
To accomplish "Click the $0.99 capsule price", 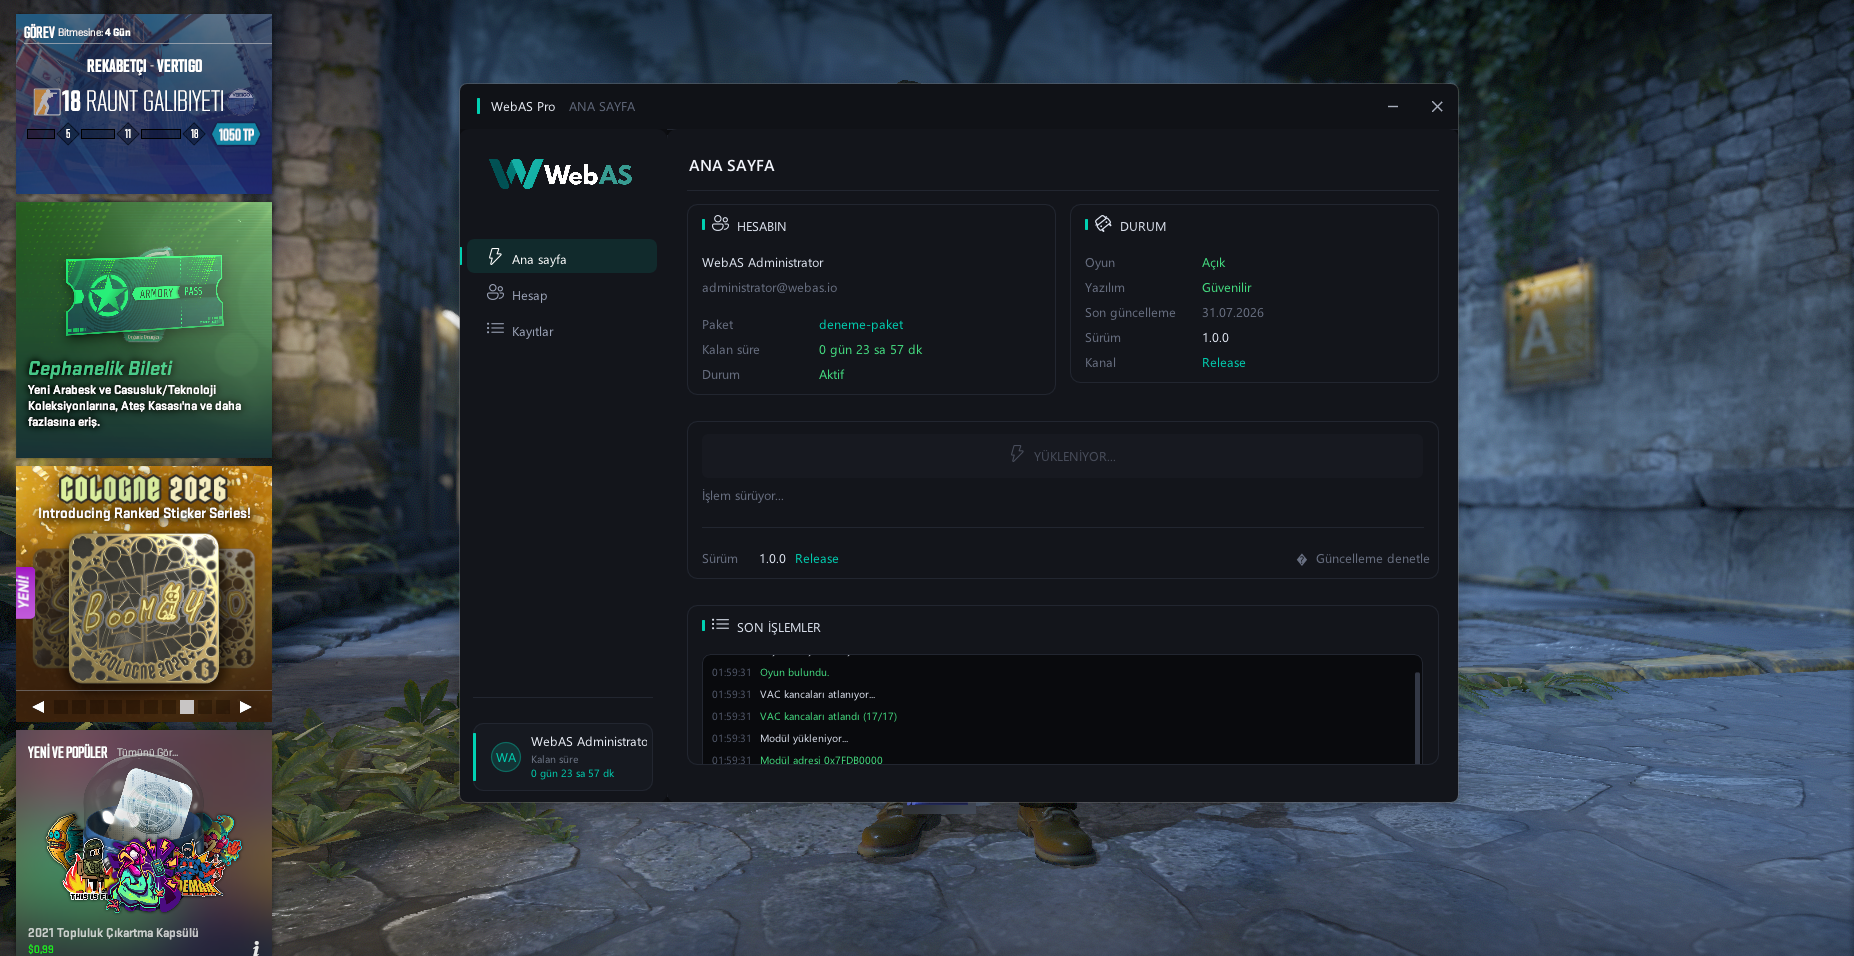I will point(41,950).
